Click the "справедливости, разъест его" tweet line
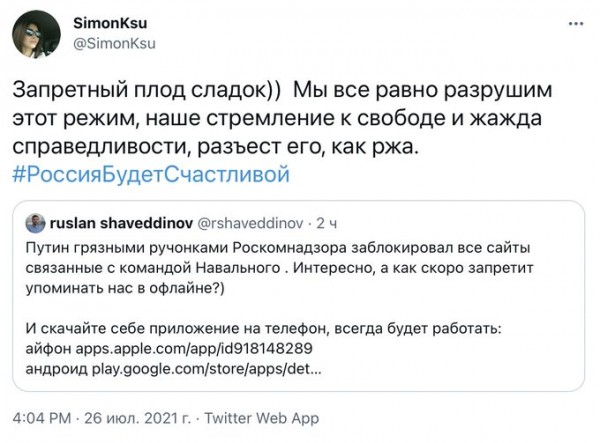 point(215,147)
